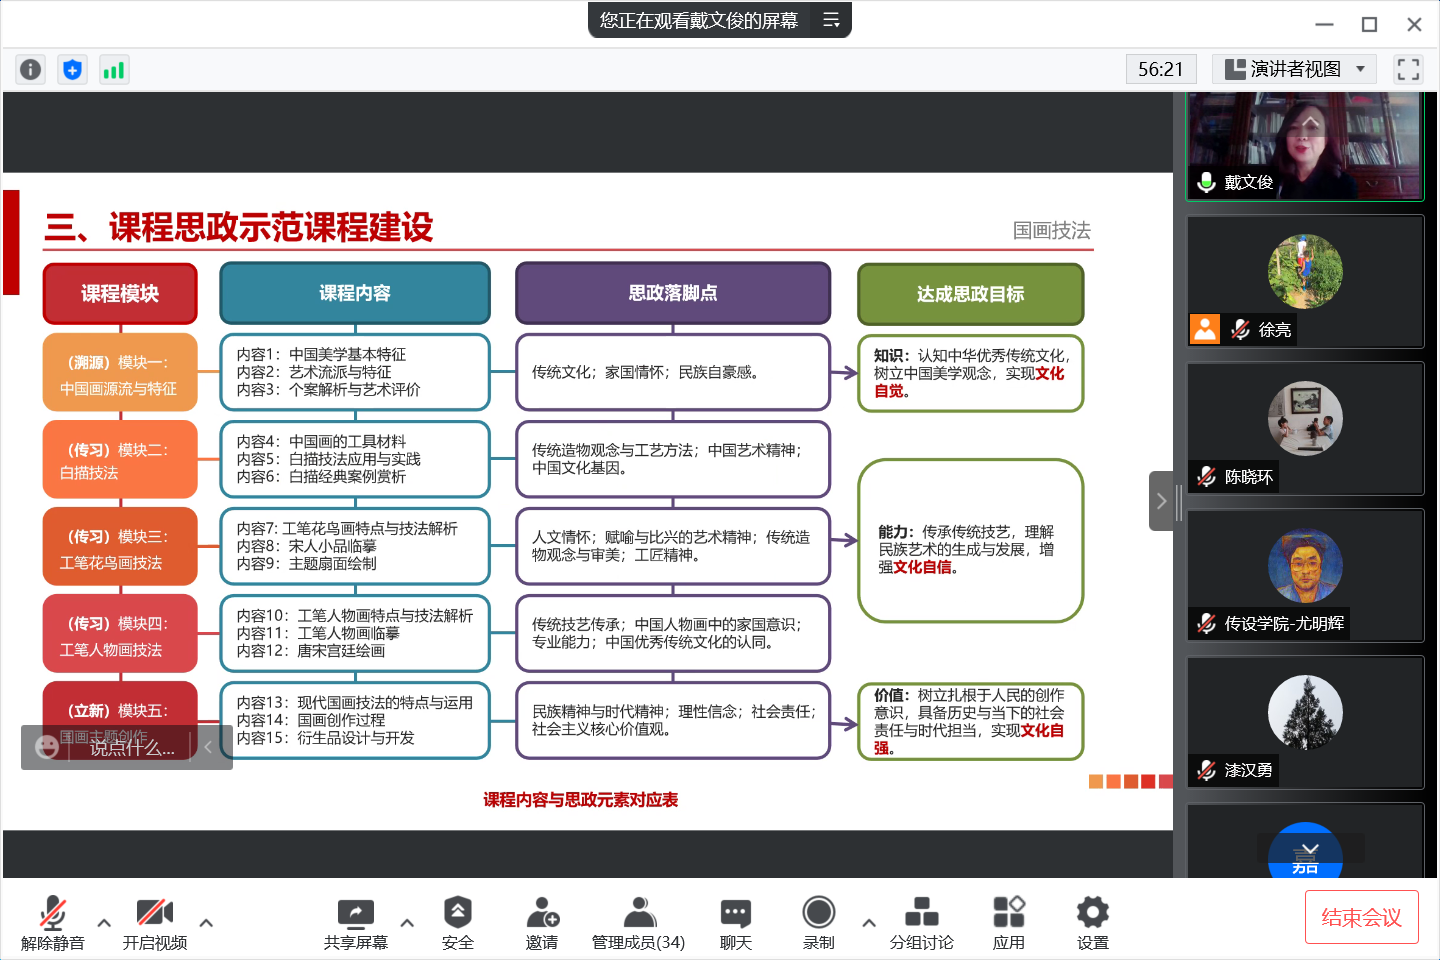The height and width of the screenshot is (960, 1440).
Task: Expand audio options arrow beside 解除静音
Action: pyautogui.click(x=104, y=922)
